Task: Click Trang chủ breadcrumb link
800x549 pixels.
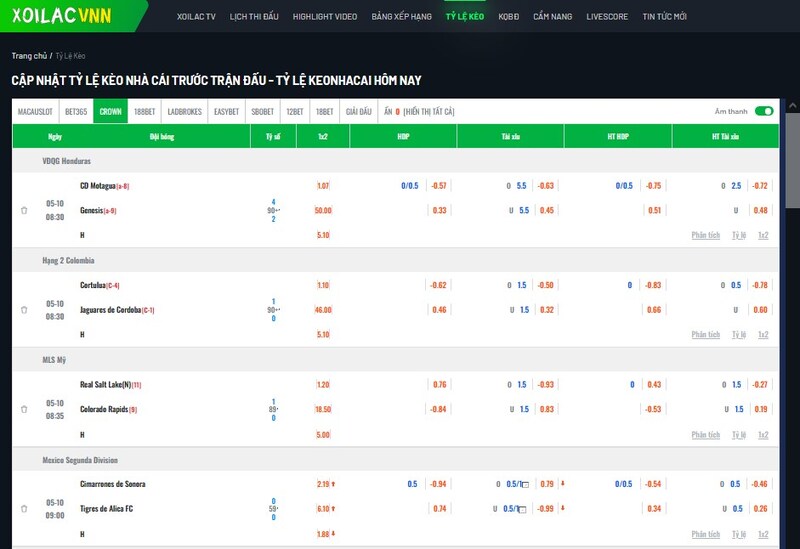Action: click(x=29, y=56)
